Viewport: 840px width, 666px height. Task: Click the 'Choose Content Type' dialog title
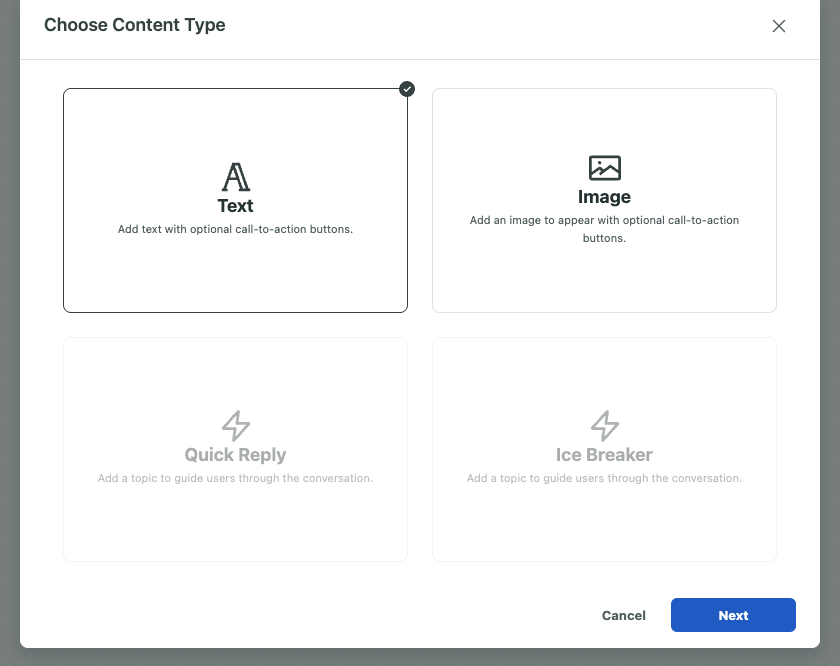tap(134, 25)
